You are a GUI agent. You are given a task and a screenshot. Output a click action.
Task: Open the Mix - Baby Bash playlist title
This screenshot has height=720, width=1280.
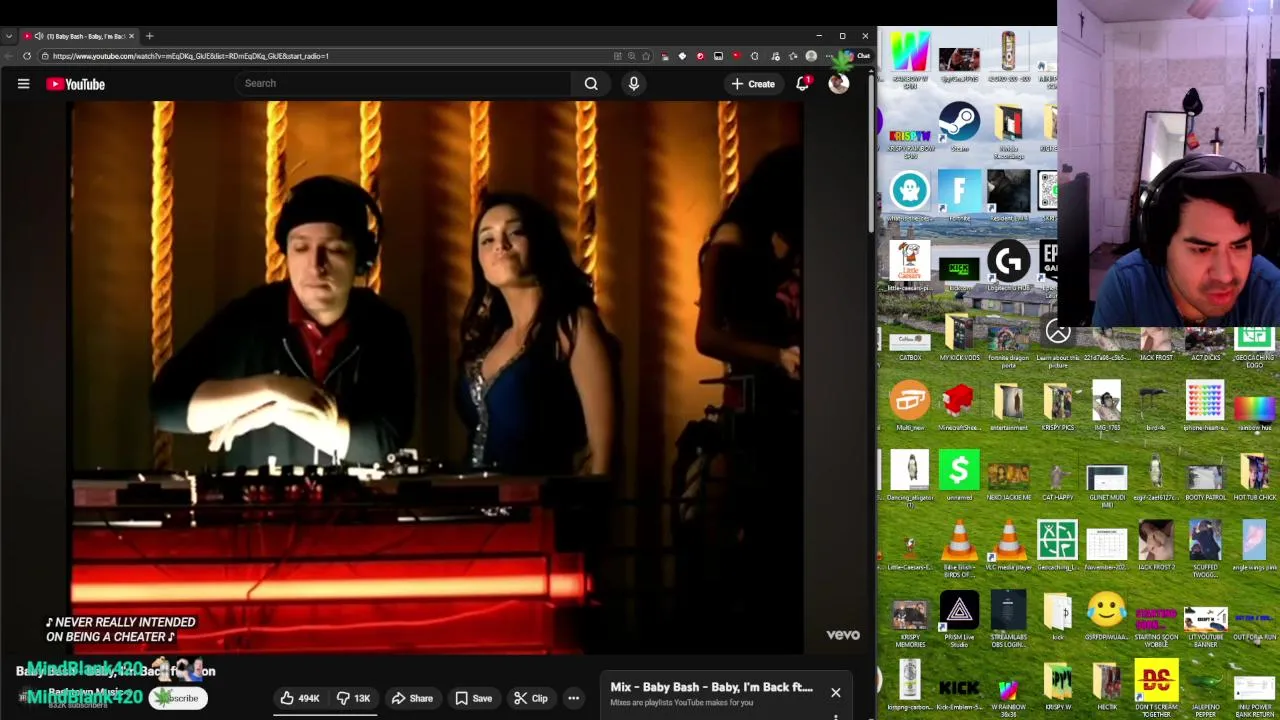pyautogui.click(x=711, y=687)
